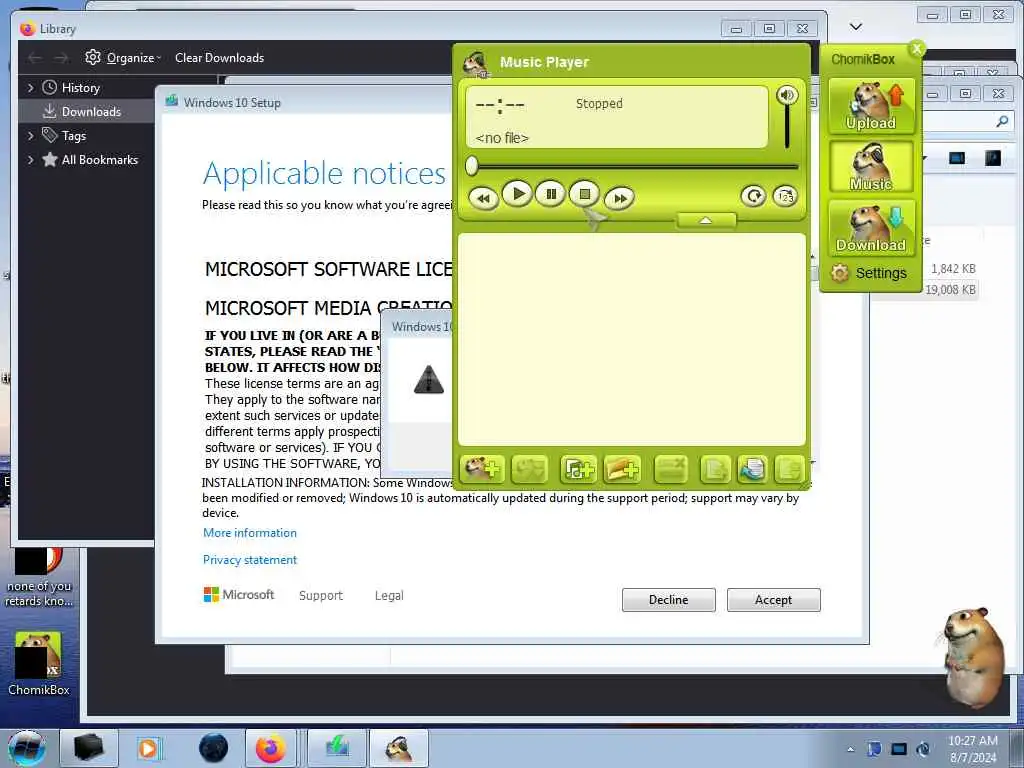Click the Music Player hamster logo
The image size is (1024, 768).
pyautogui.click(x=475, y=63)
